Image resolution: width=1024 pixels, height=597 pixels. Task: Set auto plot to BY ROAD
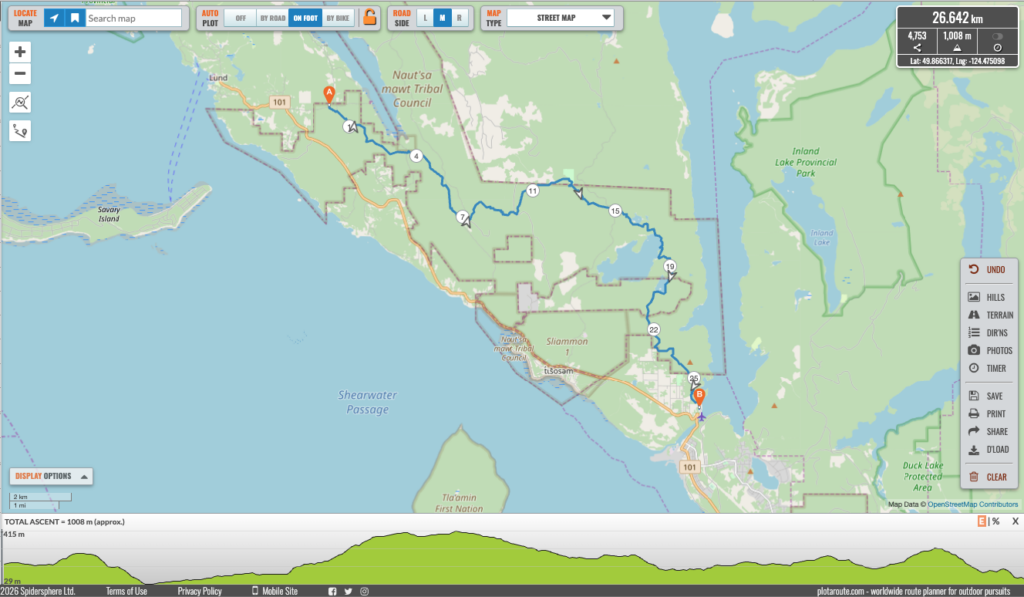272,18
